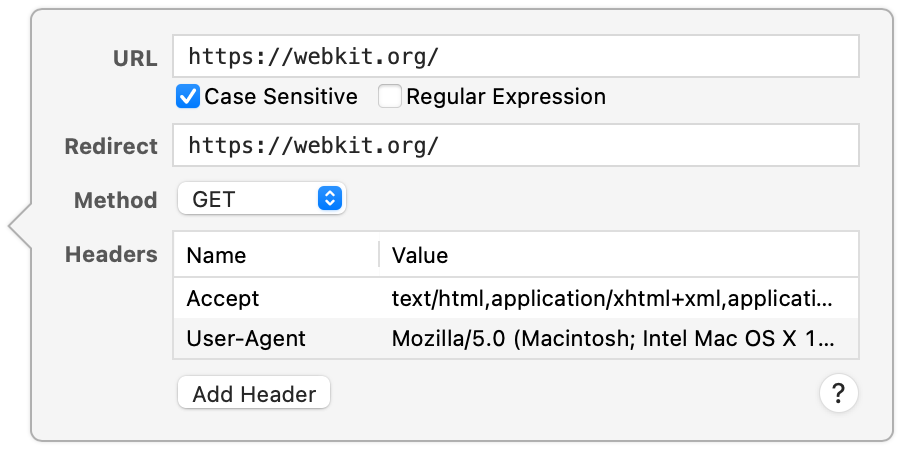Viewport: 904px width, 450px height.
Task: Select the Mozilla/5.0 User-Agent value cell
Action: (x=610, y=338)
